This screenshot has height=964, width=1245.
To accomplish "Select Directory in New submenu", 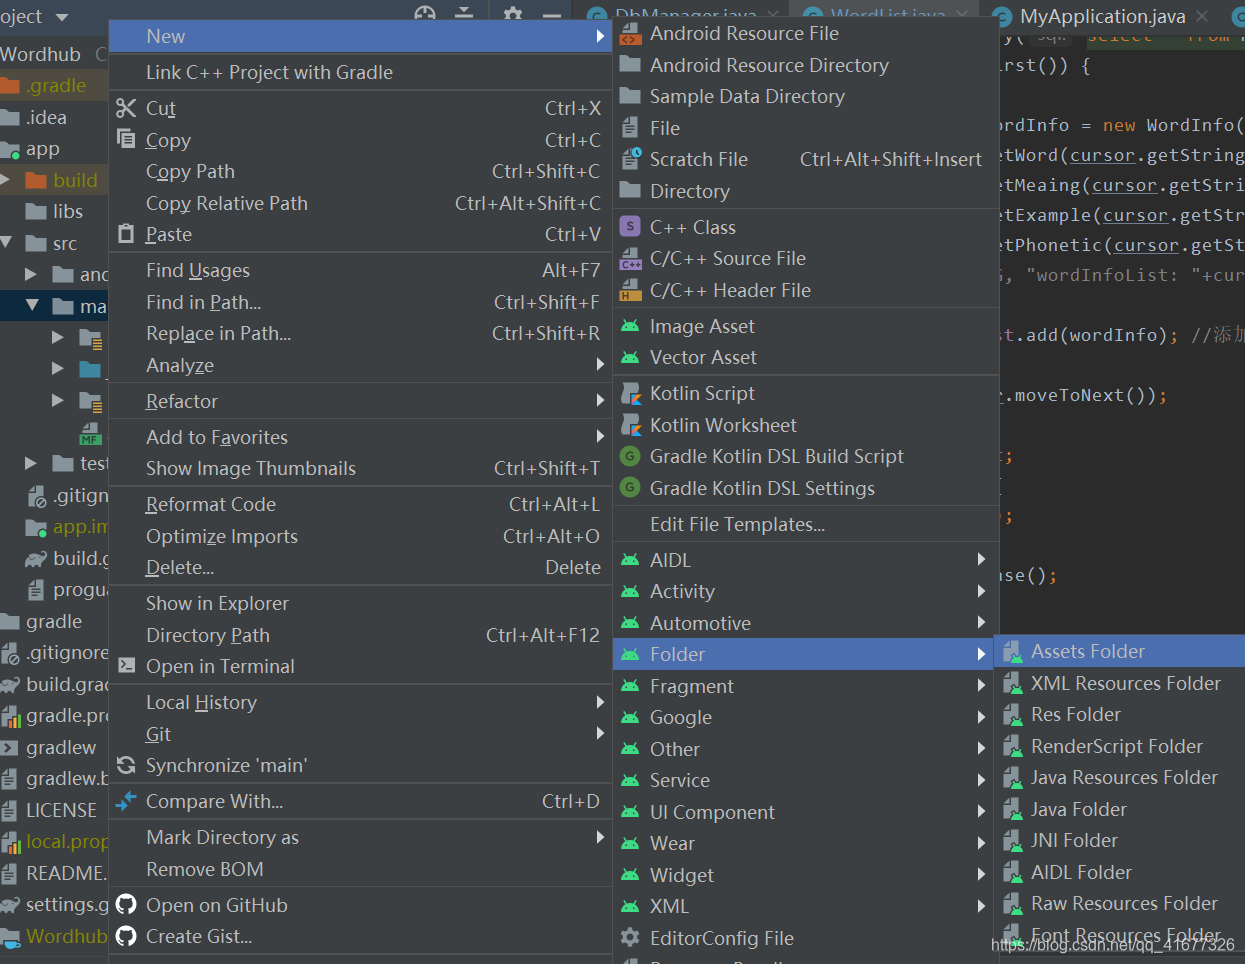I will click(x=805, y=191).
